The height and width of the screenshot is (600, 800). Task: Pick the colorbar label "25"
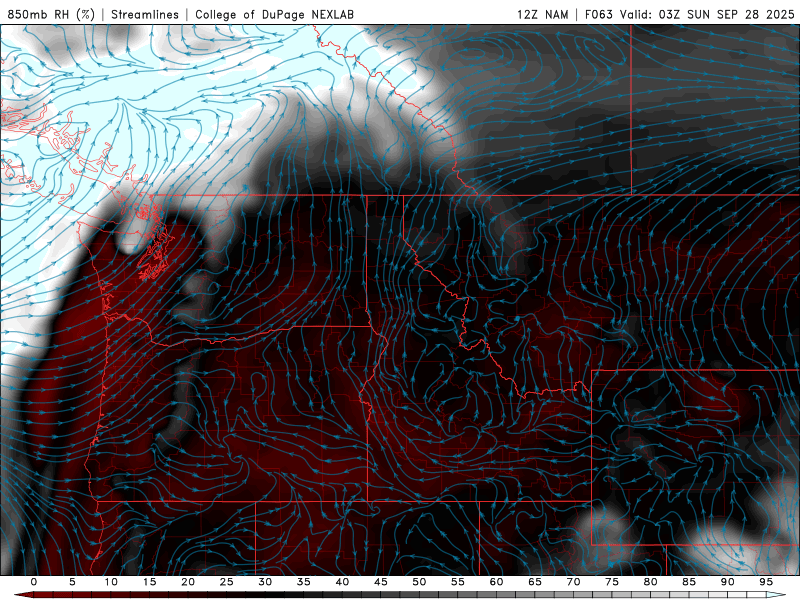[x=227, y=582]
